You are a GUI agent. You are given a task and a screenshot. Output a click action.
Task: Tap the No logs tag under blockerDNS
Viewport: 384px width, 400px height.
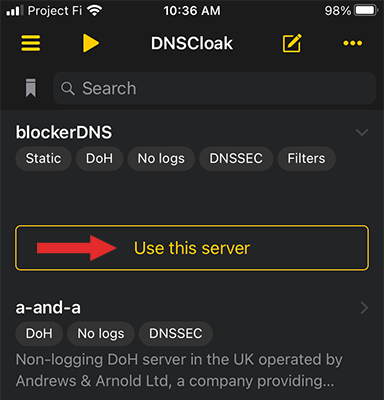(161, 158)
